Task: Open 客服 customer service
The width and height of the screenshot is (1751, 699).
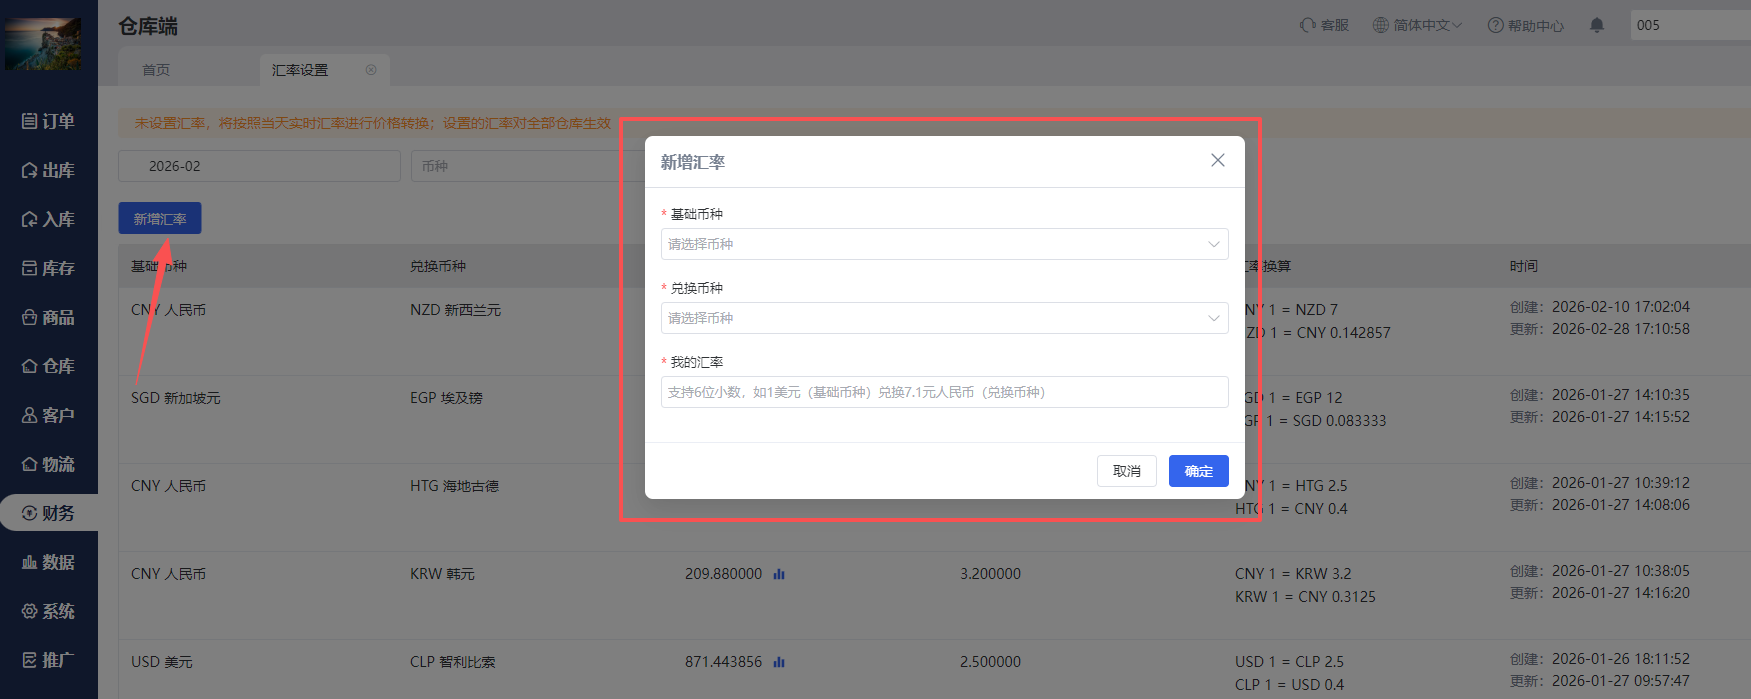Action: (1324, 25)
